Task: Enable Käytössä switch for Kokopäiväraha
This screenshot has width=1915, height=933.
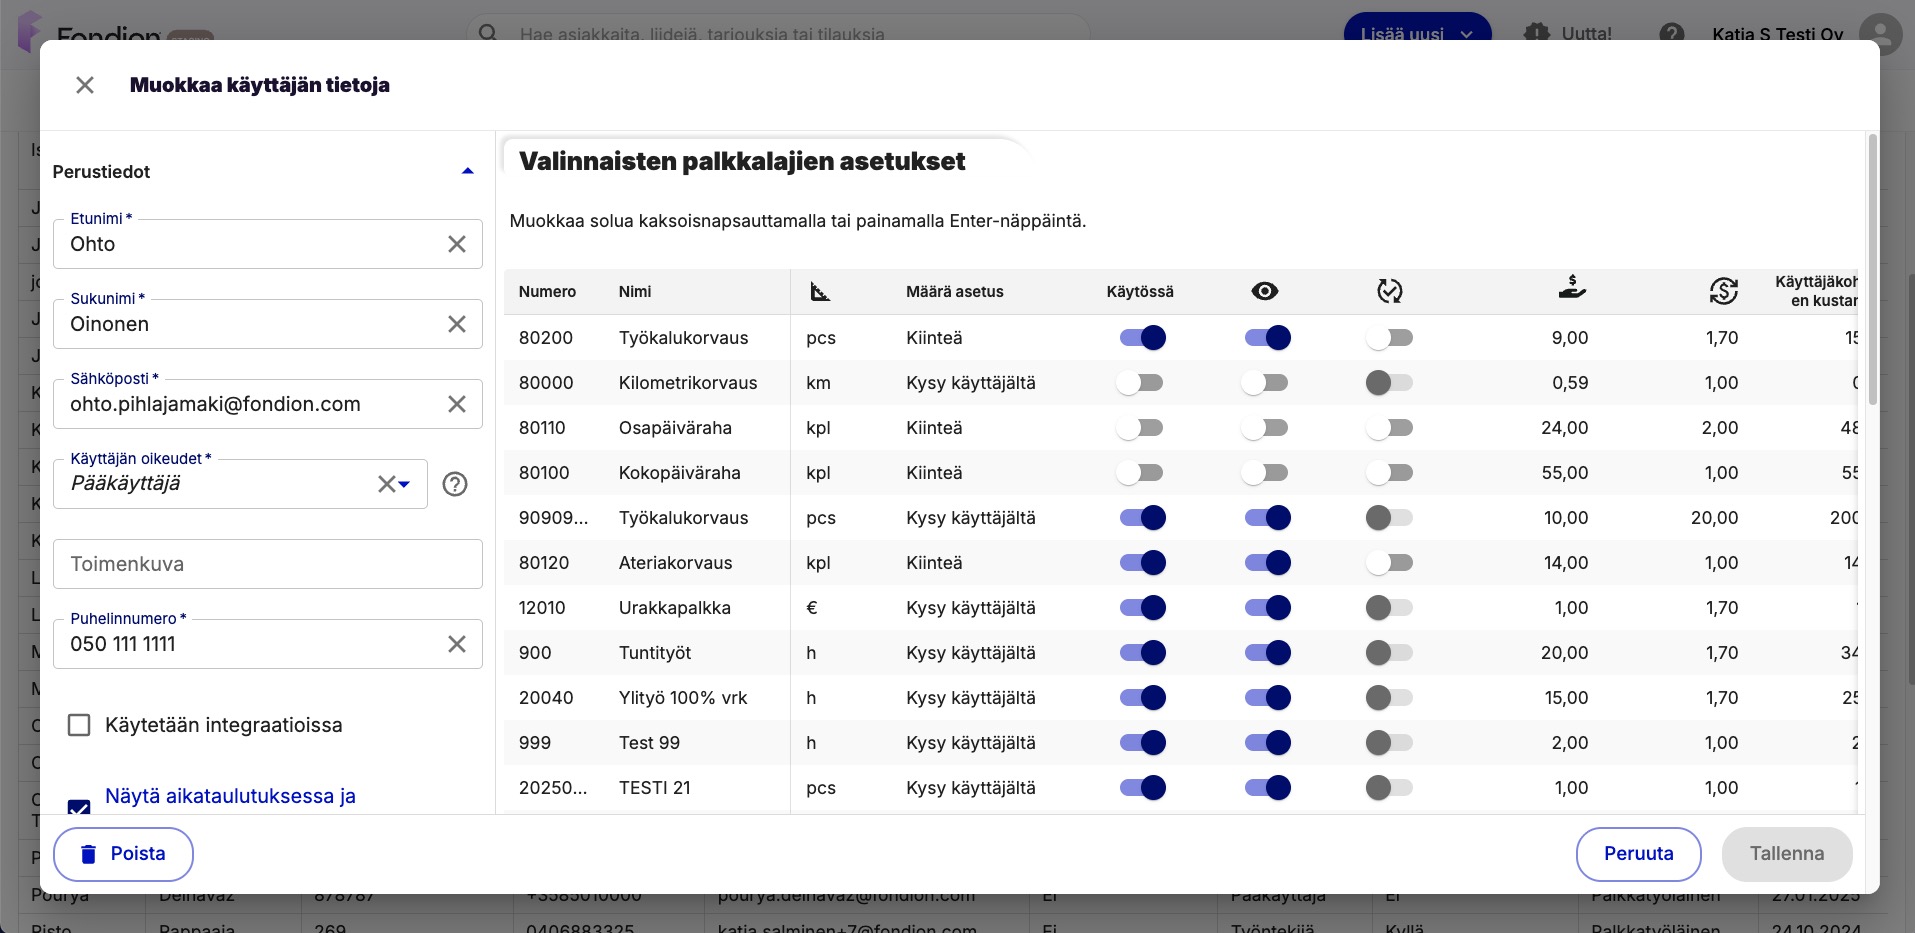Action: tap(1140, 473)
